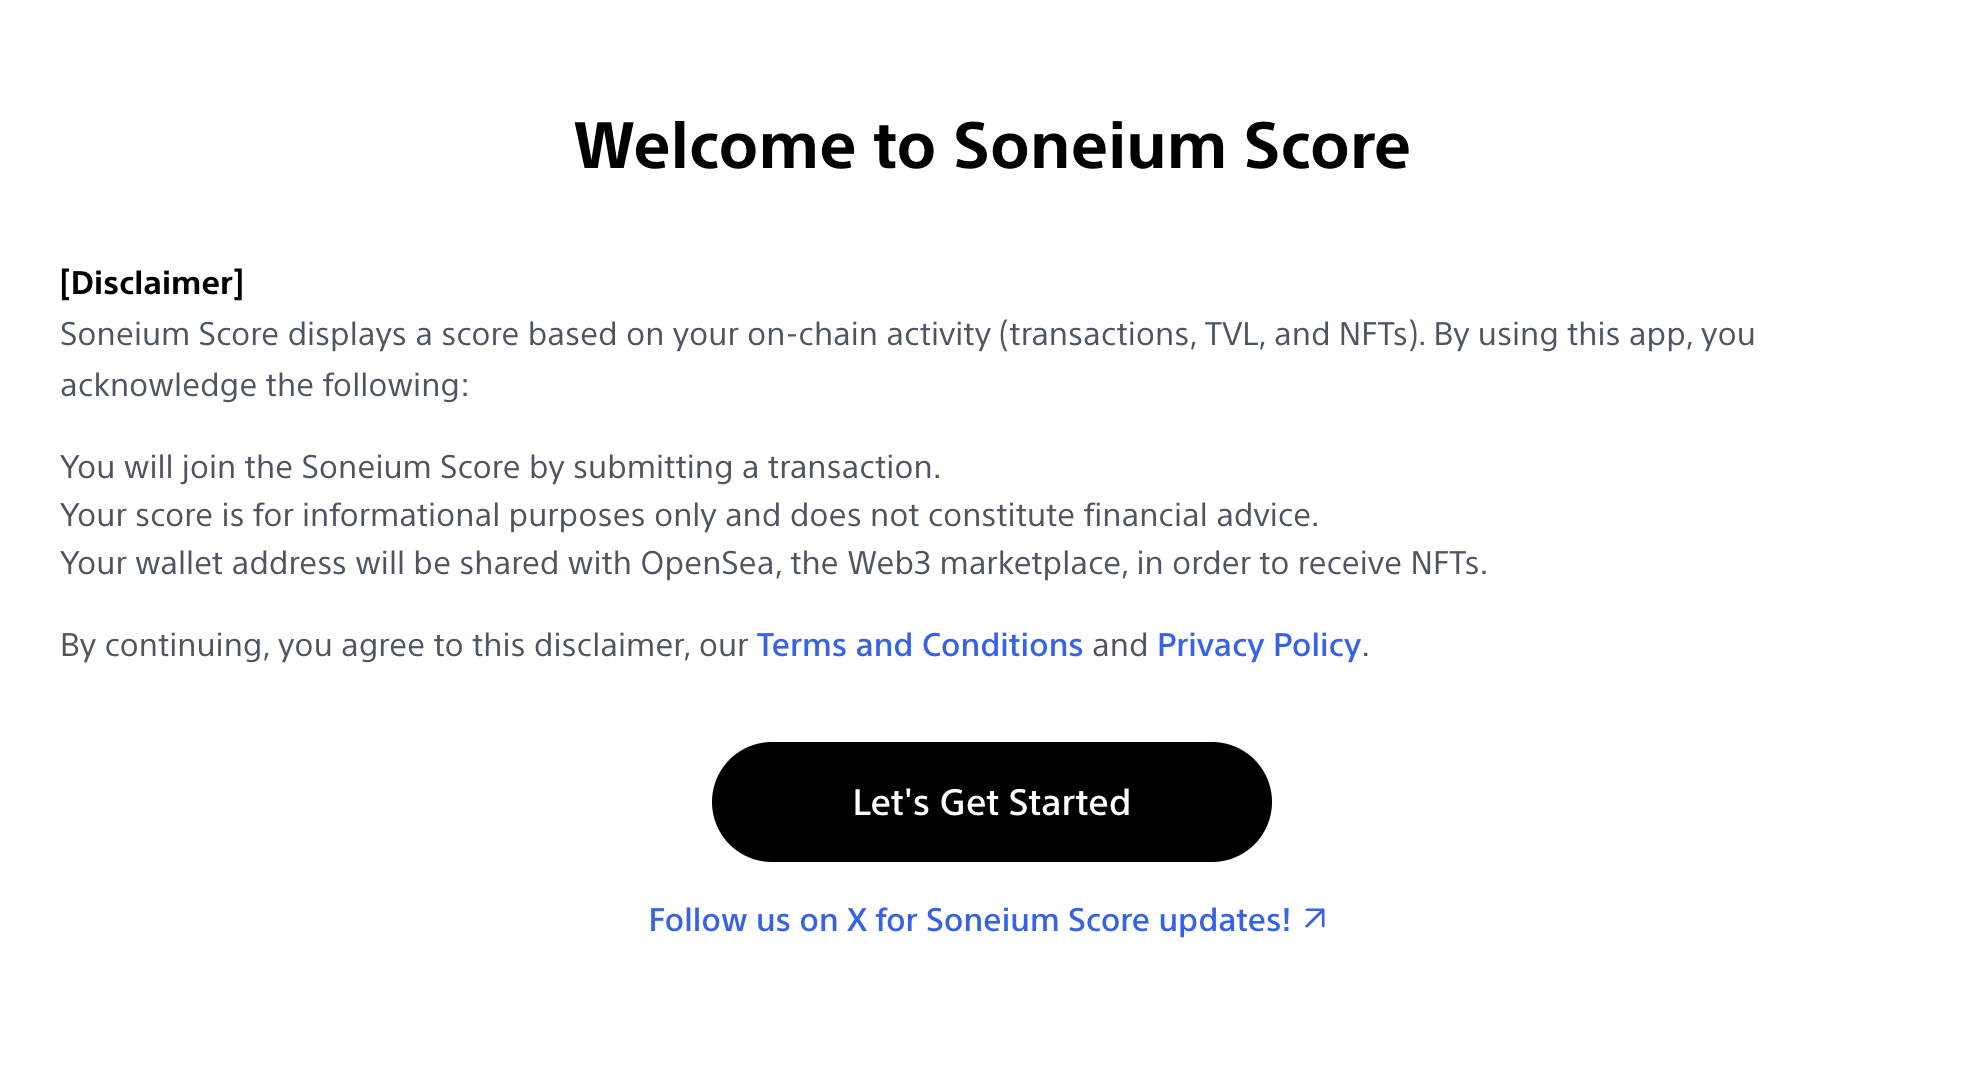Click the TVL text in the disclaimer
The width and height of the screenshot is (1986, 1074).
pyautogui.click(x=1233, y=334)
